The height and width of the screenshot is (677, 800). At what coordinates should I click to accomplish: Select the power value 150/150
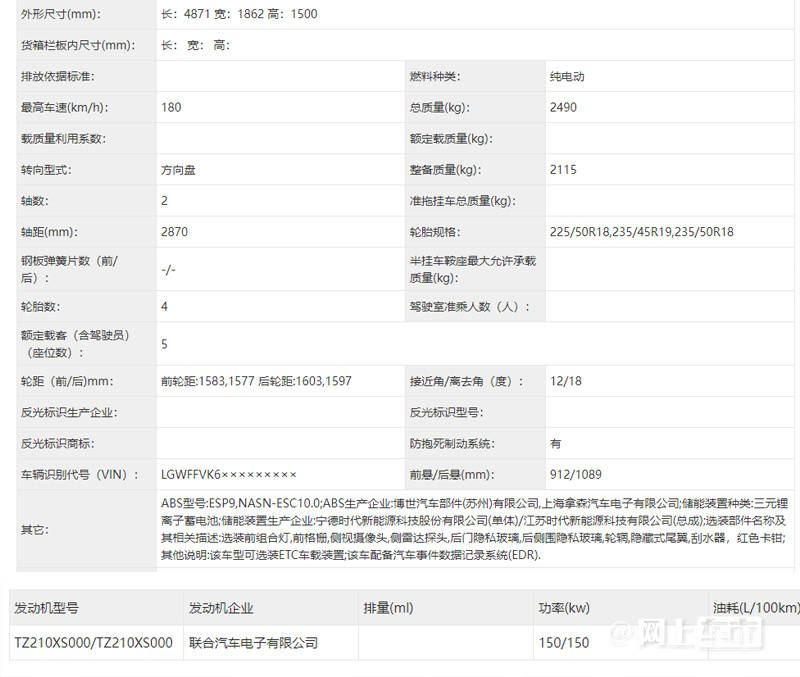(x=564, y=643)
